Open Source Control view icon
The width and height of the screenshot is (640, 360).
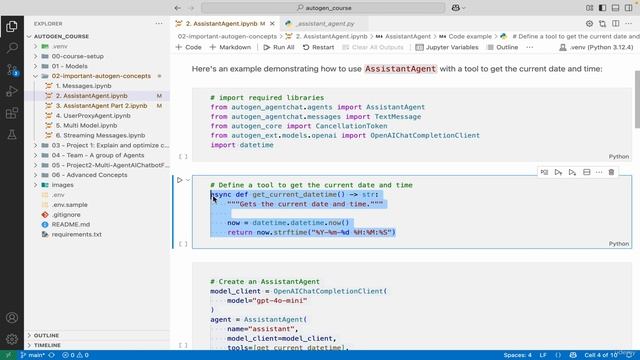point(12,70)
